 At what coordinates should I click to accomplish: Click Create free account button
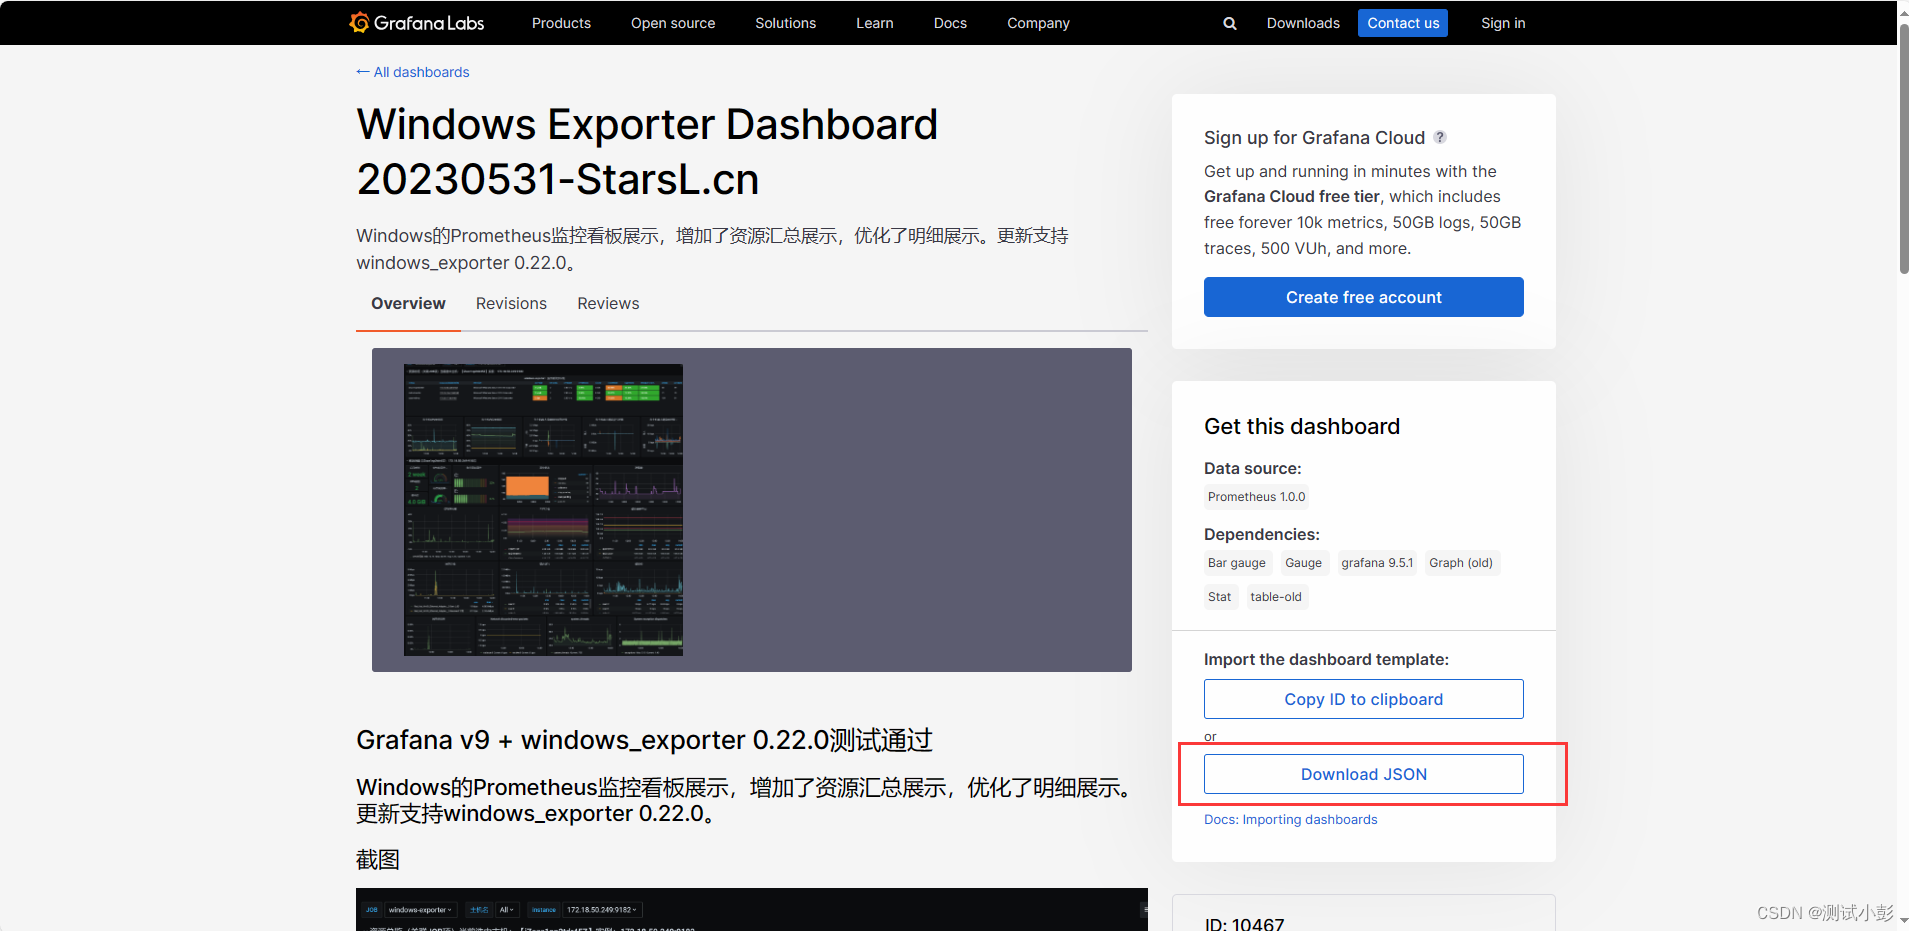point(1363,297)
